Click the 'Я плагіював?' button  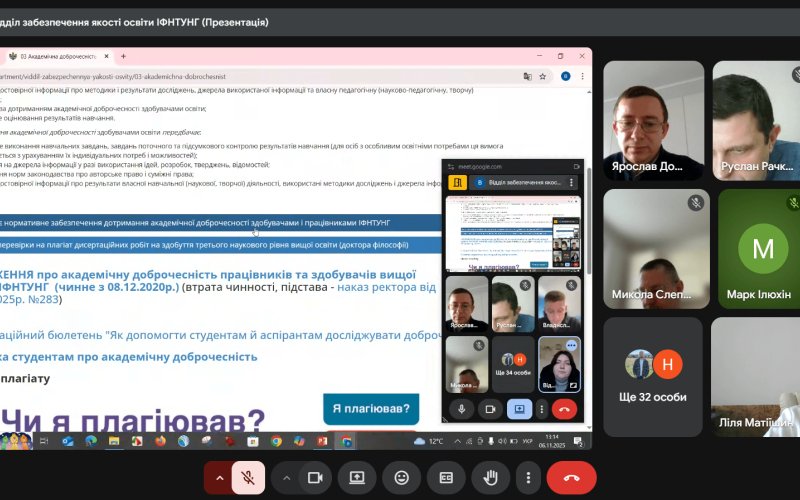pyautogui.click(x=370, y=409)
